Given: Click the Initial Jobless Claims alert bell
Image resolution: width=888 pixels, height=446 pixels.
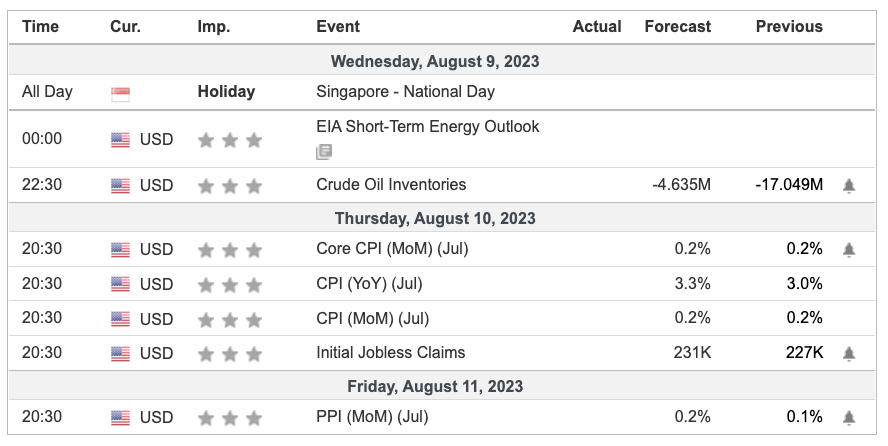Looking at the screenshot, I should (849, 353).
